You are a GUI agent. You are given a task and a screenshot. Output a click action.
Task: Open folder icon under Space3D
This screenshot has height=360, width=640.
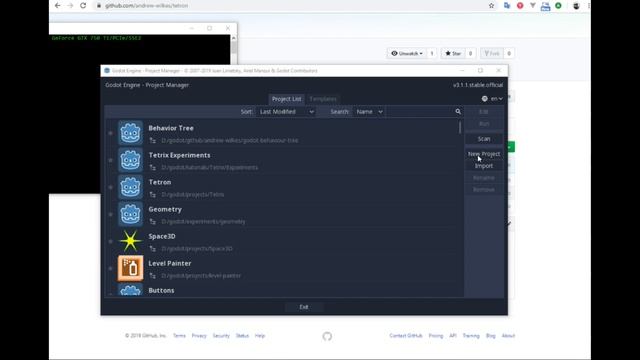pyautogui.click(x=153, y=249)
